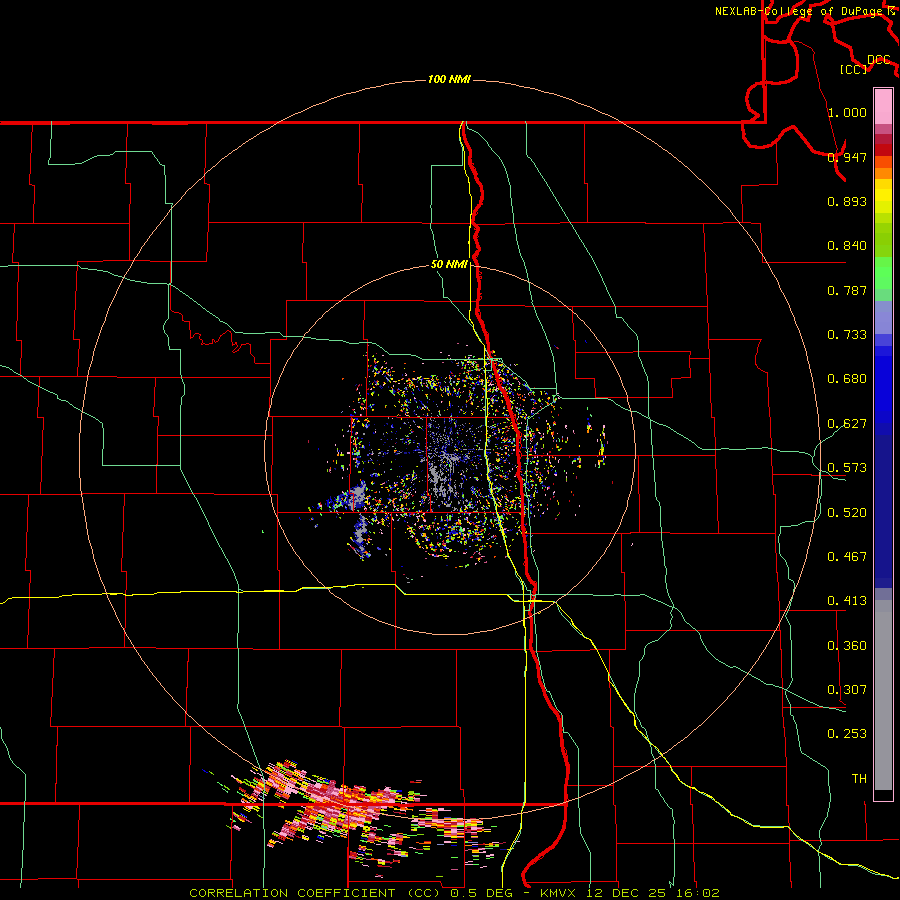
Task: Click the 0.680 scale value
Action: (847, 379)
